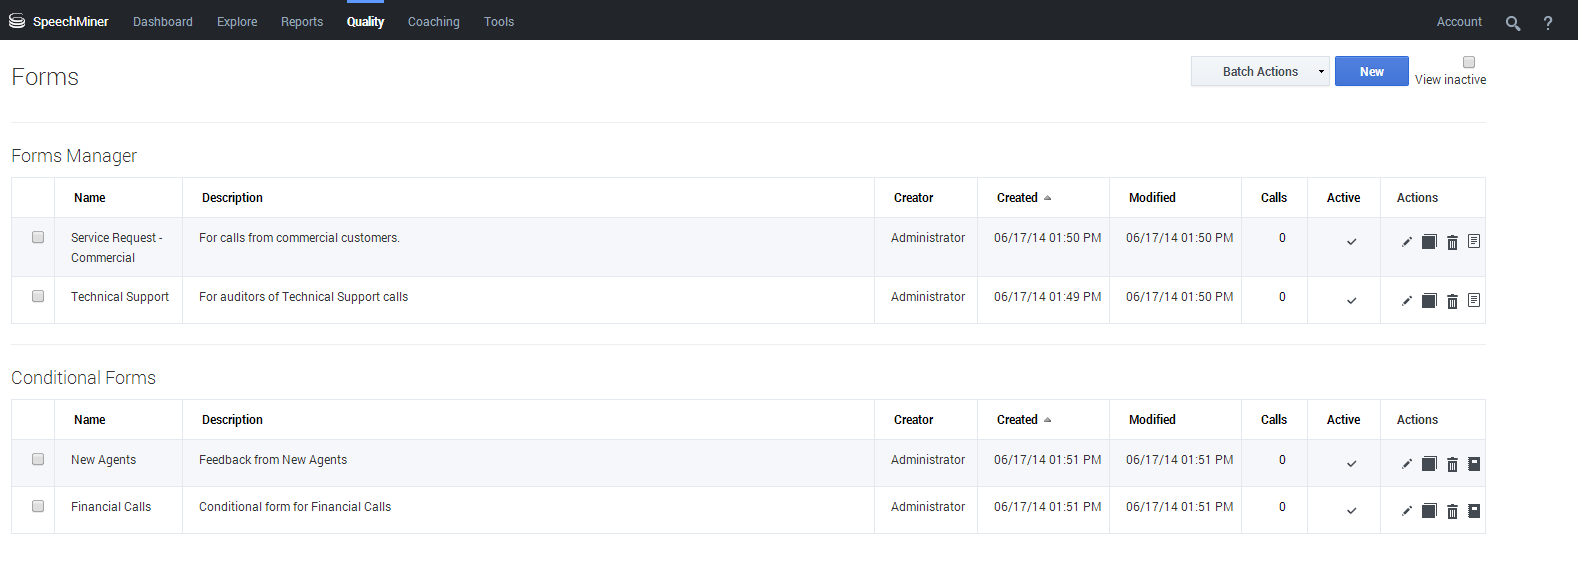The height and width of the screenshot is (580, 1578).
Task: Select the Technical Support row checkbox
Action: tap(38, 296)
